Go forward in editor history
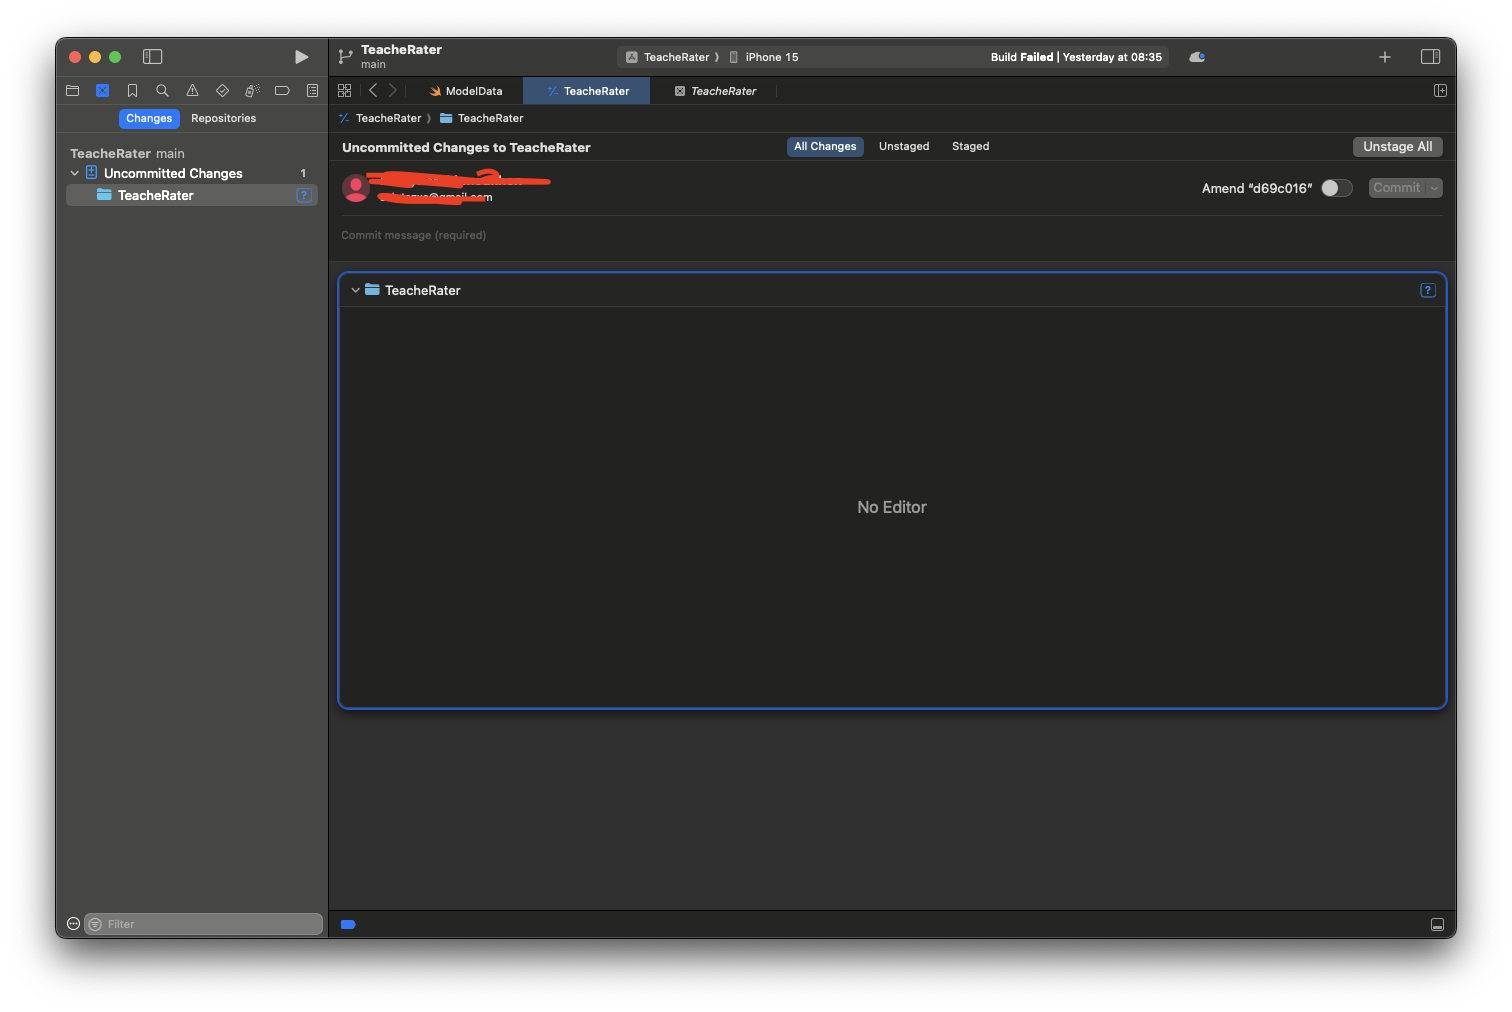 392,90
